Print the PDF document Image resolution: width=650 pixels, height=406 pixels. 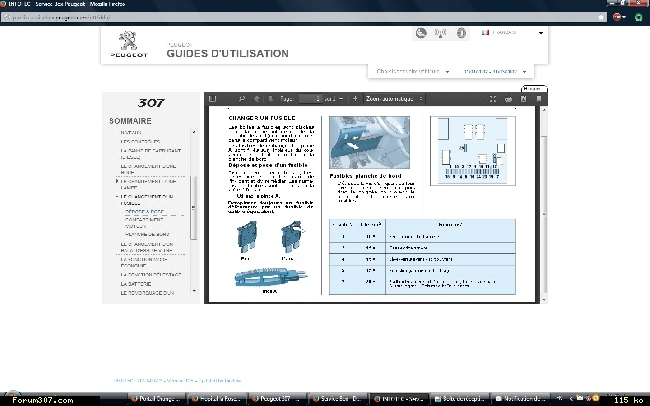click(x=508, y=99)
